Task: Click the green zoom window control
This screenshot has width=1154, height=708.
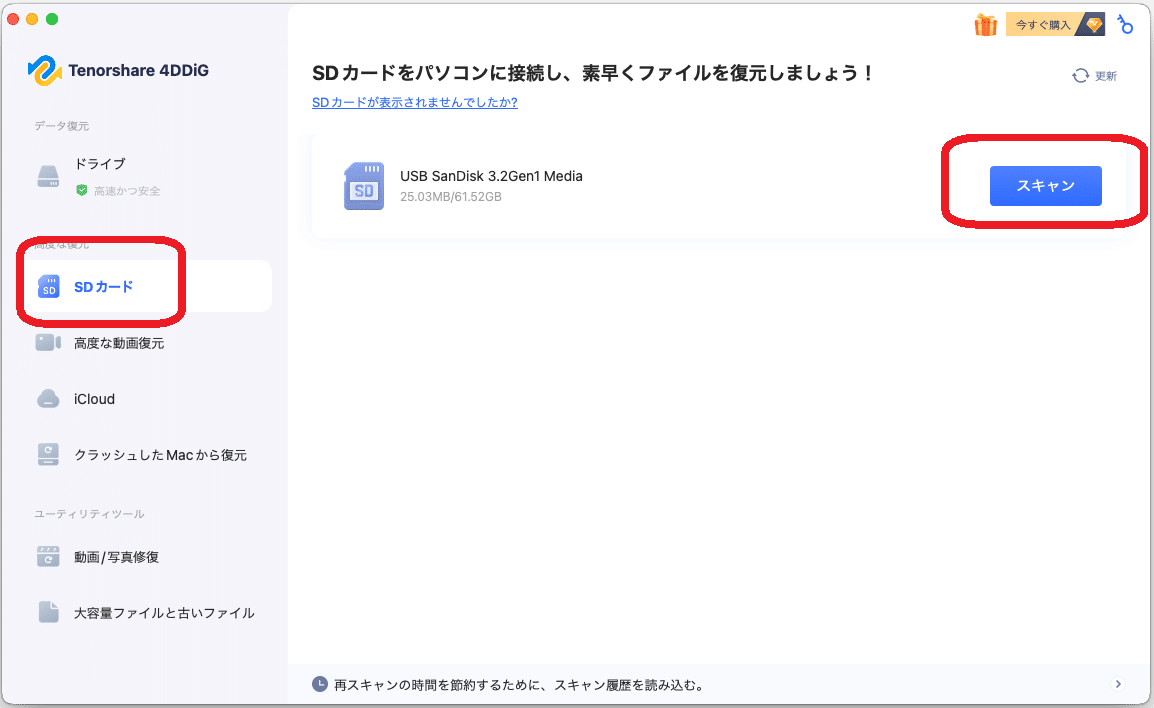Action: point(52,18)
